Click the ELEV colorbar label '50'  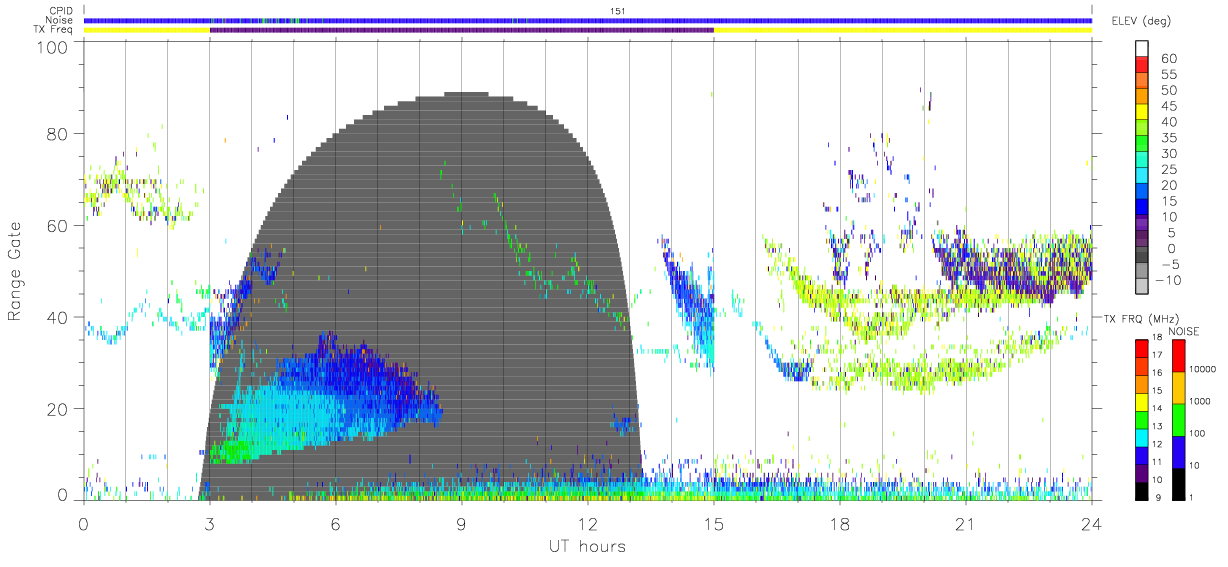[1169, 90]
